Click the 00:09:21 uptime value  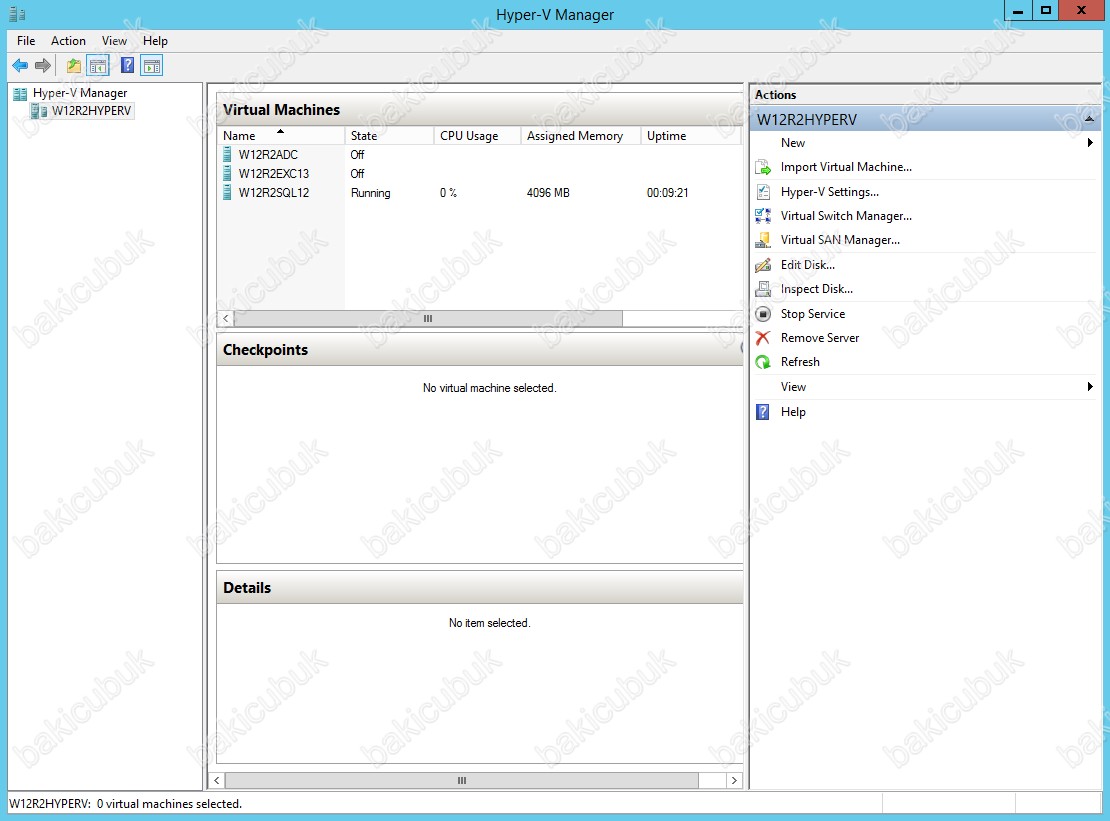click(668, 193)
